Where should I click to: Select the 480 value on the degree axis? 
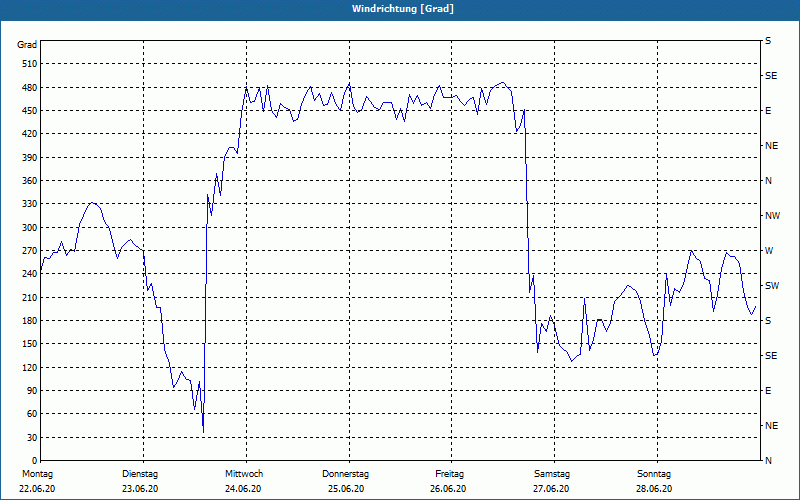30,87
